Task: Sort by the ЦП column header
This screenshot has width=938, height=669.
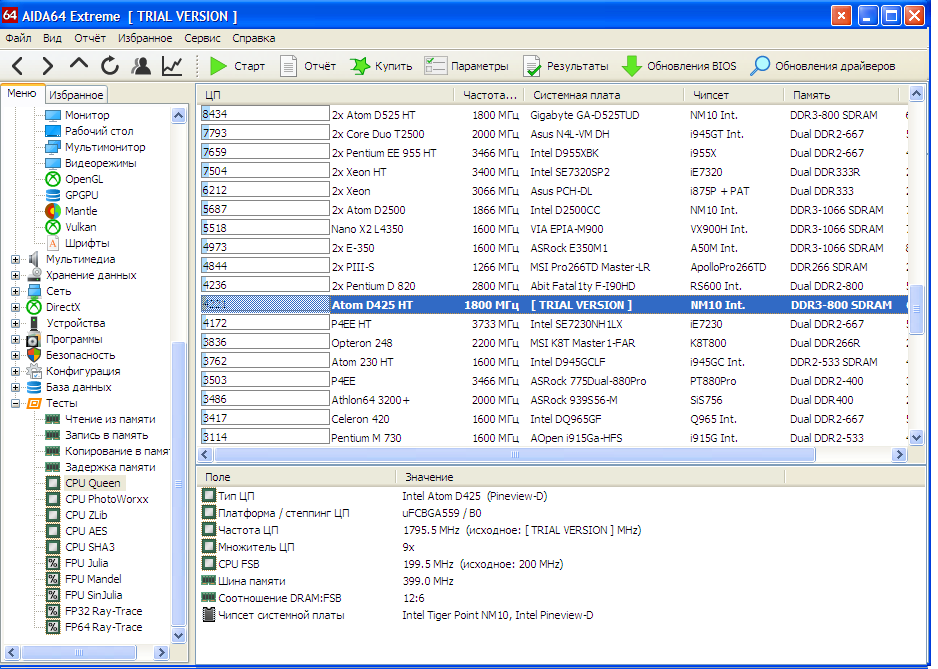Action: (x=326, y=95)
